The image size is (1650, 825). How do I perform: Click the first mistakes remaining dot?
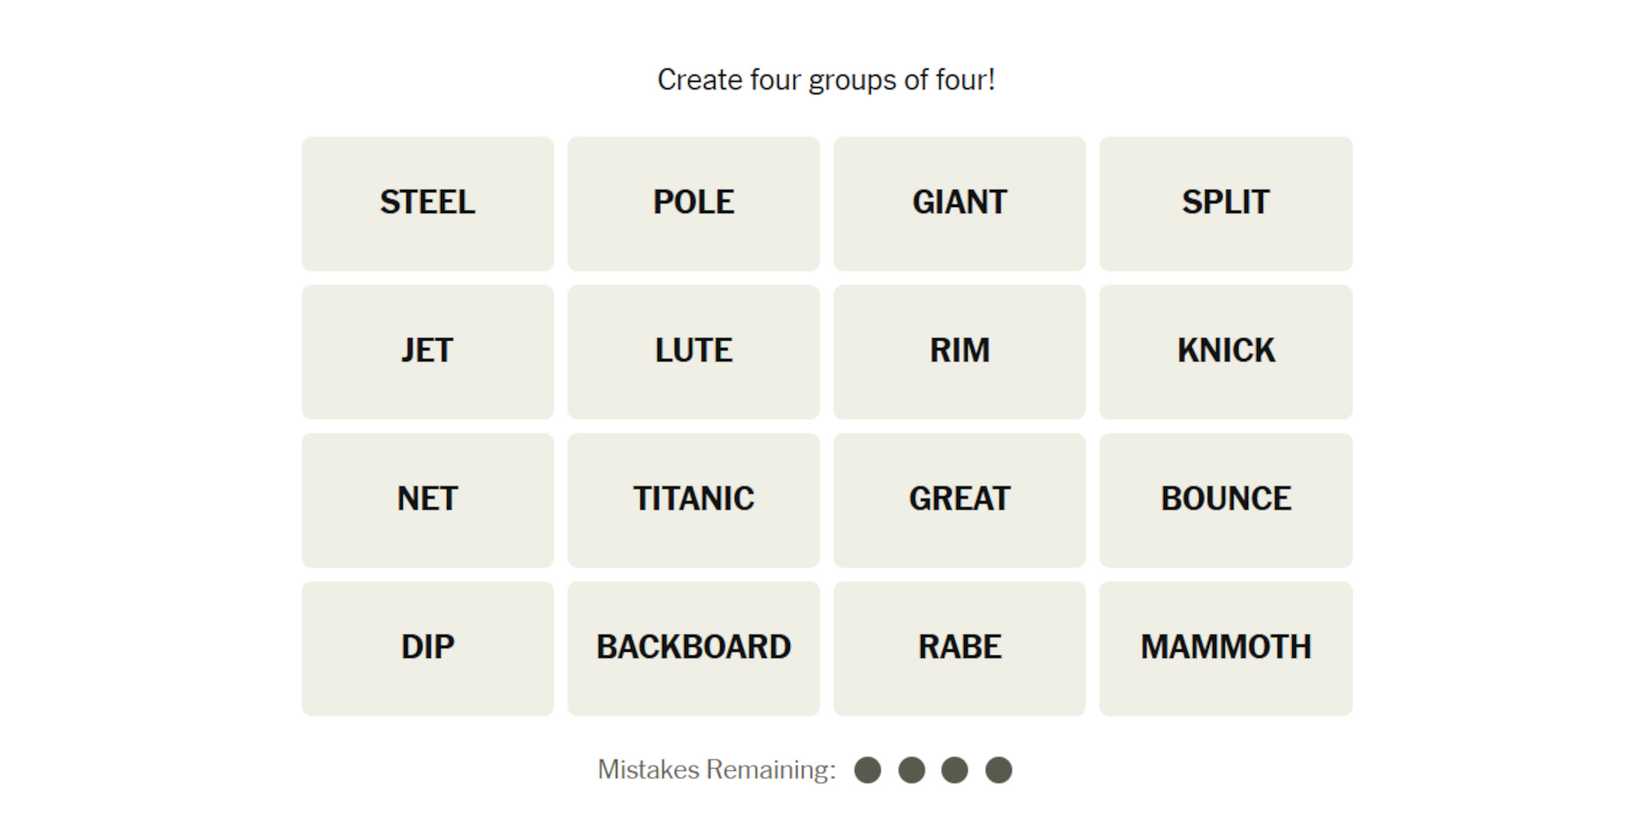[868, 770]
